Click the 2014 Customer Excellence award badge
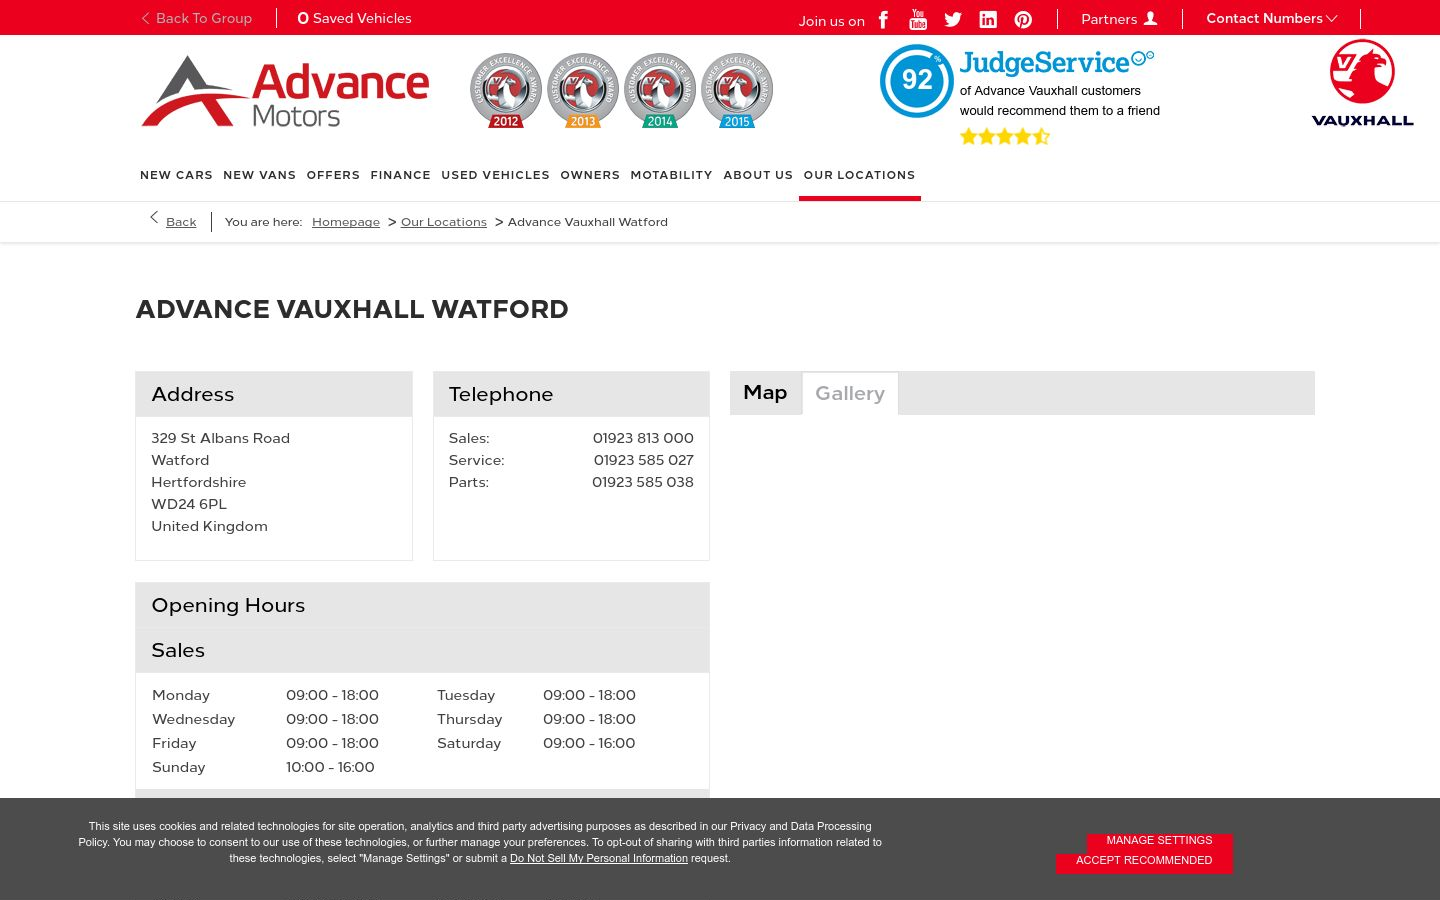Screen dimensions: 1440x900 pos(660,90)
